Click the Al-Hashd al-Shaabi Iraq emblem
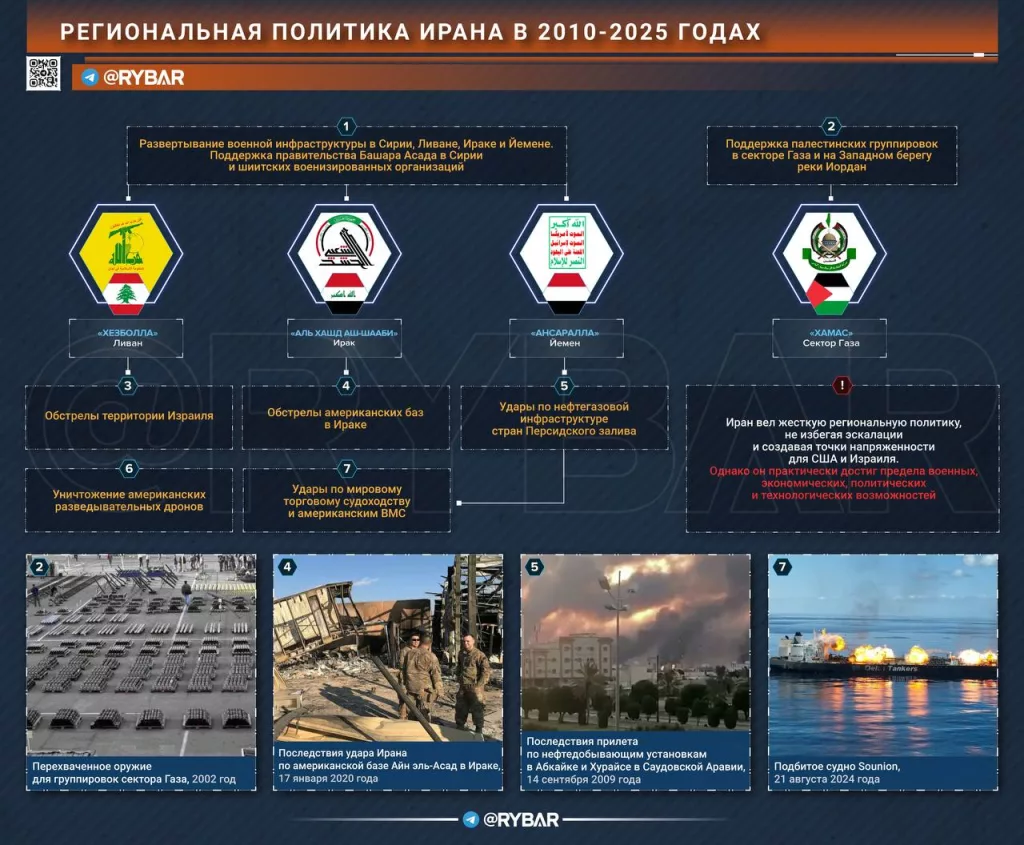 click(x=343, y=255)
